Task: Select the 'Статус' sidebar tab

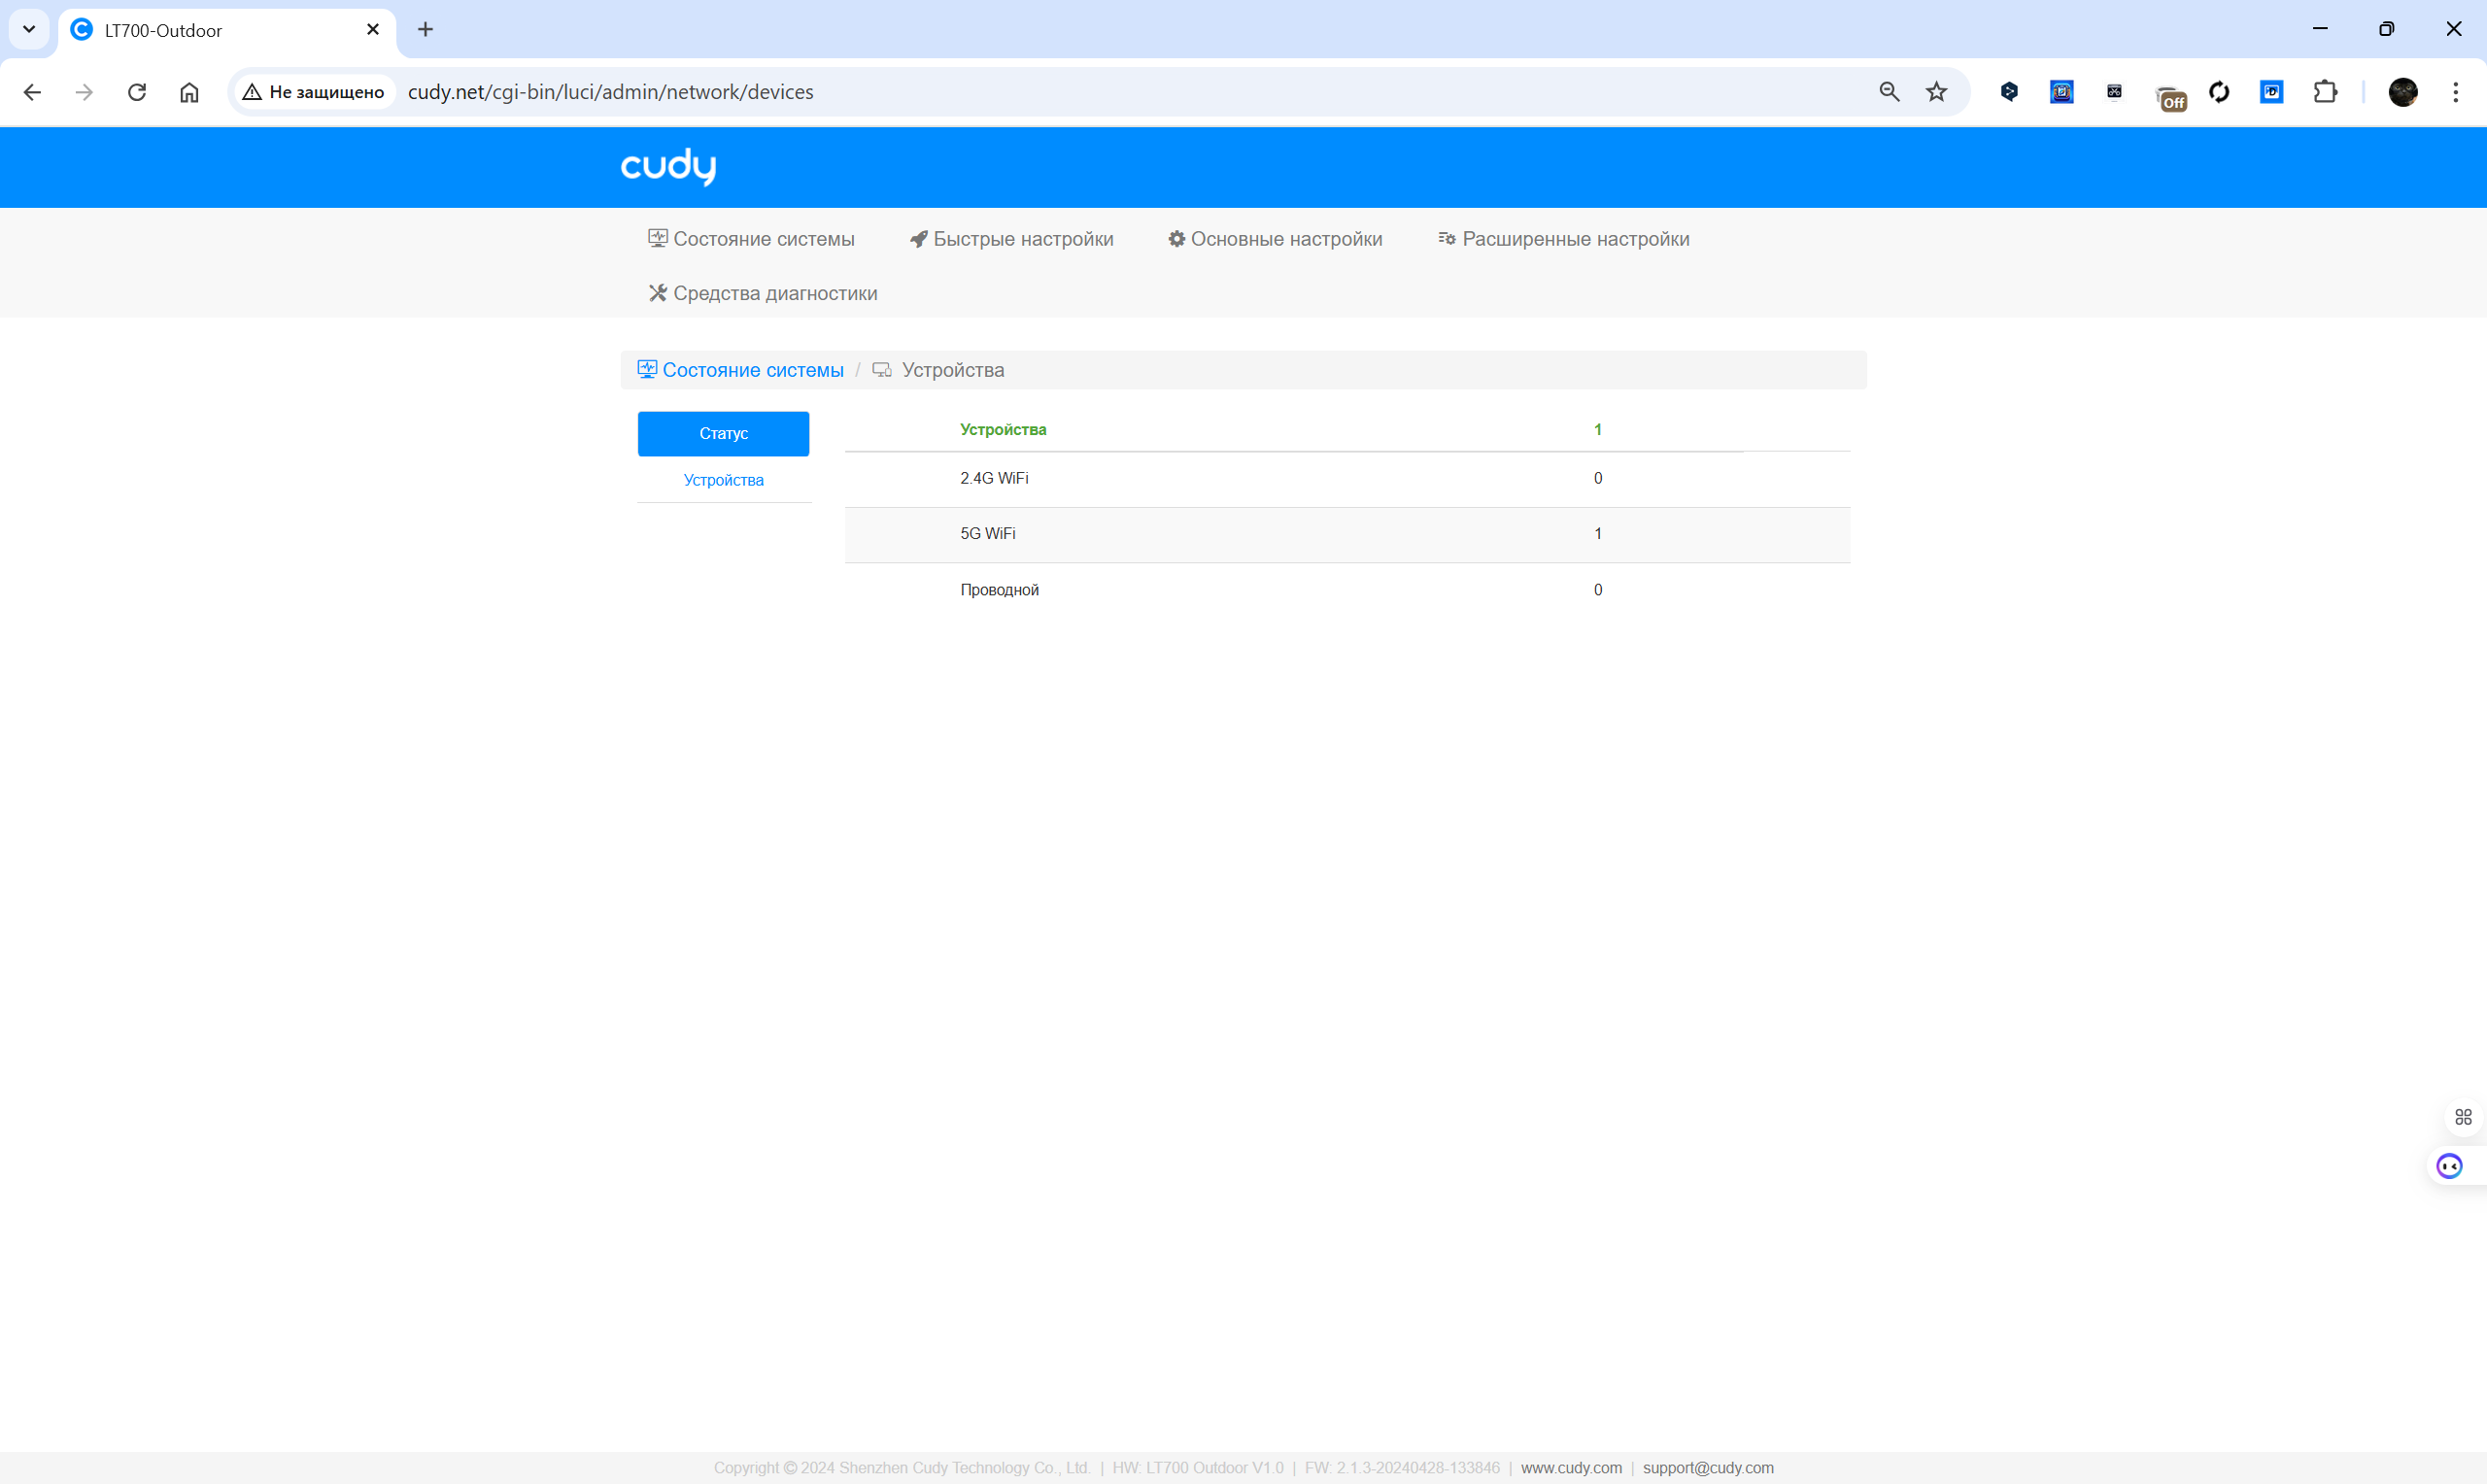Action: click(x=723, y=434)
